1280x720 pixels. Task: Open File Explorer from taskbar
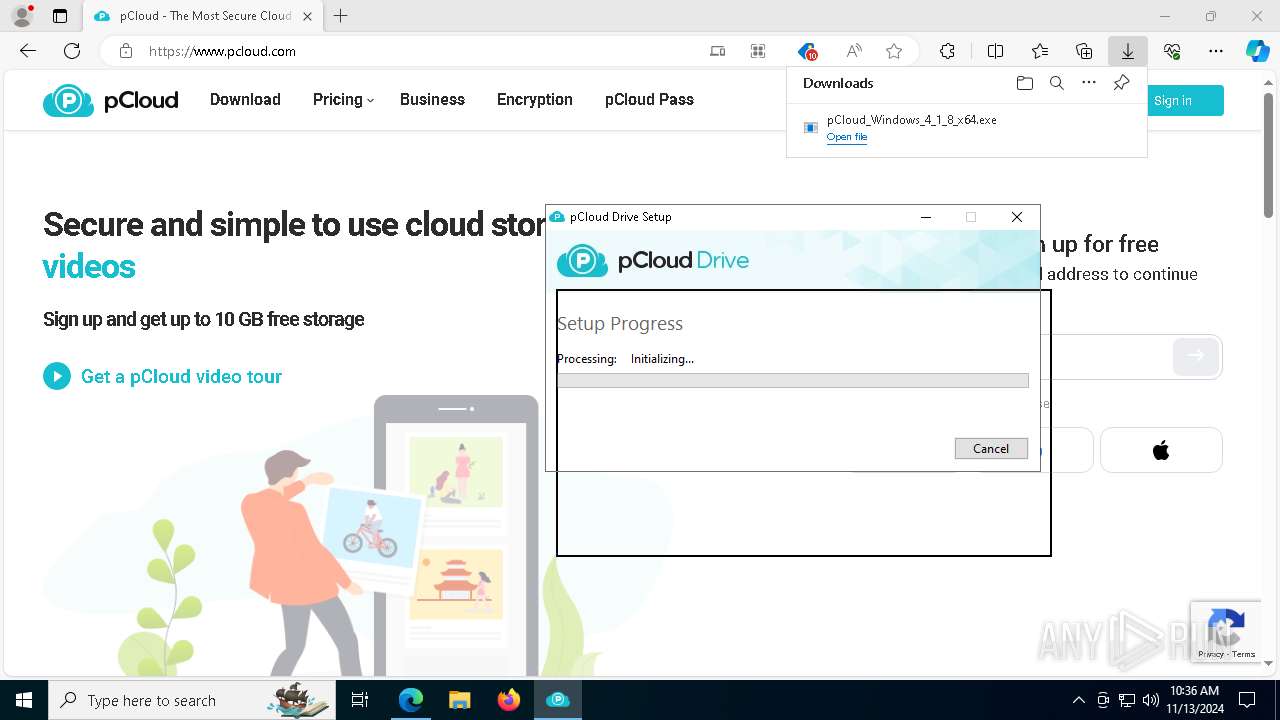click(459, 700)
